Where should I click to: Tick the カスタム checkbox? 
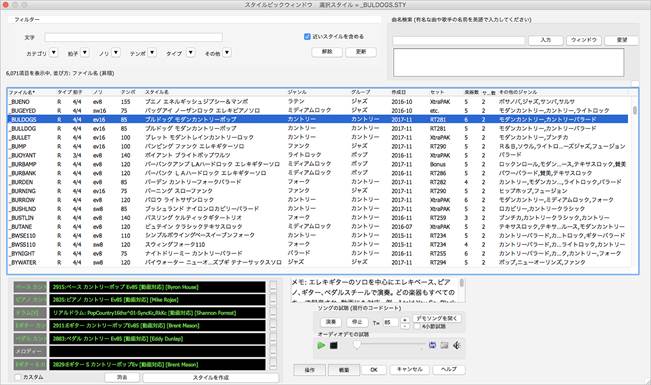(17, 377)
